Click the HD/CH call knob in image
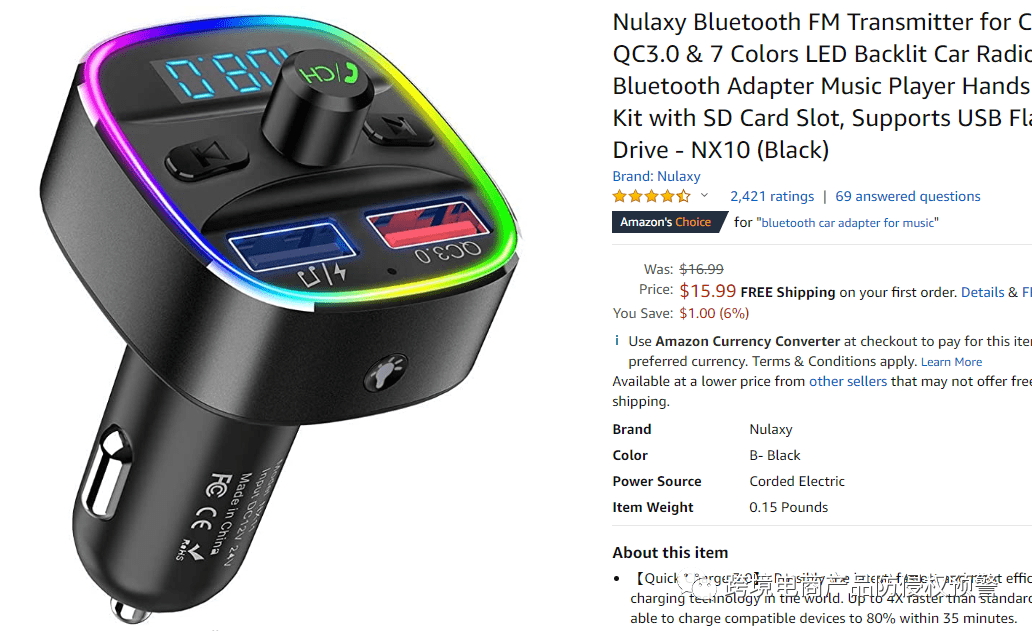This screenshot has width=1032, height=631. point(319,105)
